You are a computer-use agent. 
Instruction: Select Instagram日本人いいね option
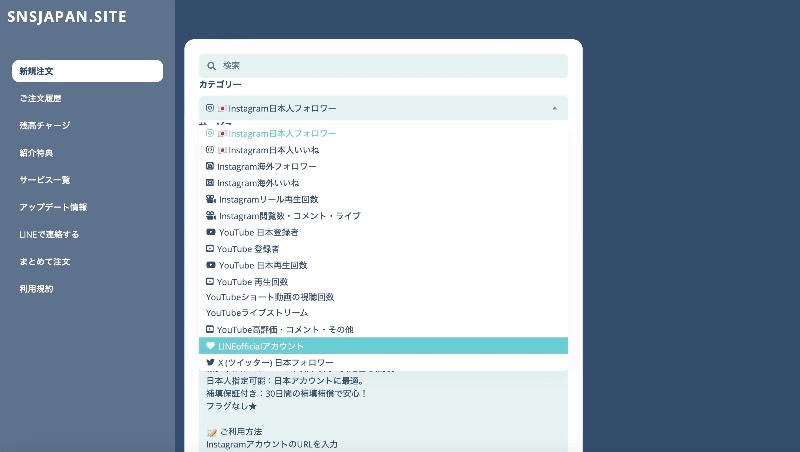383,150
